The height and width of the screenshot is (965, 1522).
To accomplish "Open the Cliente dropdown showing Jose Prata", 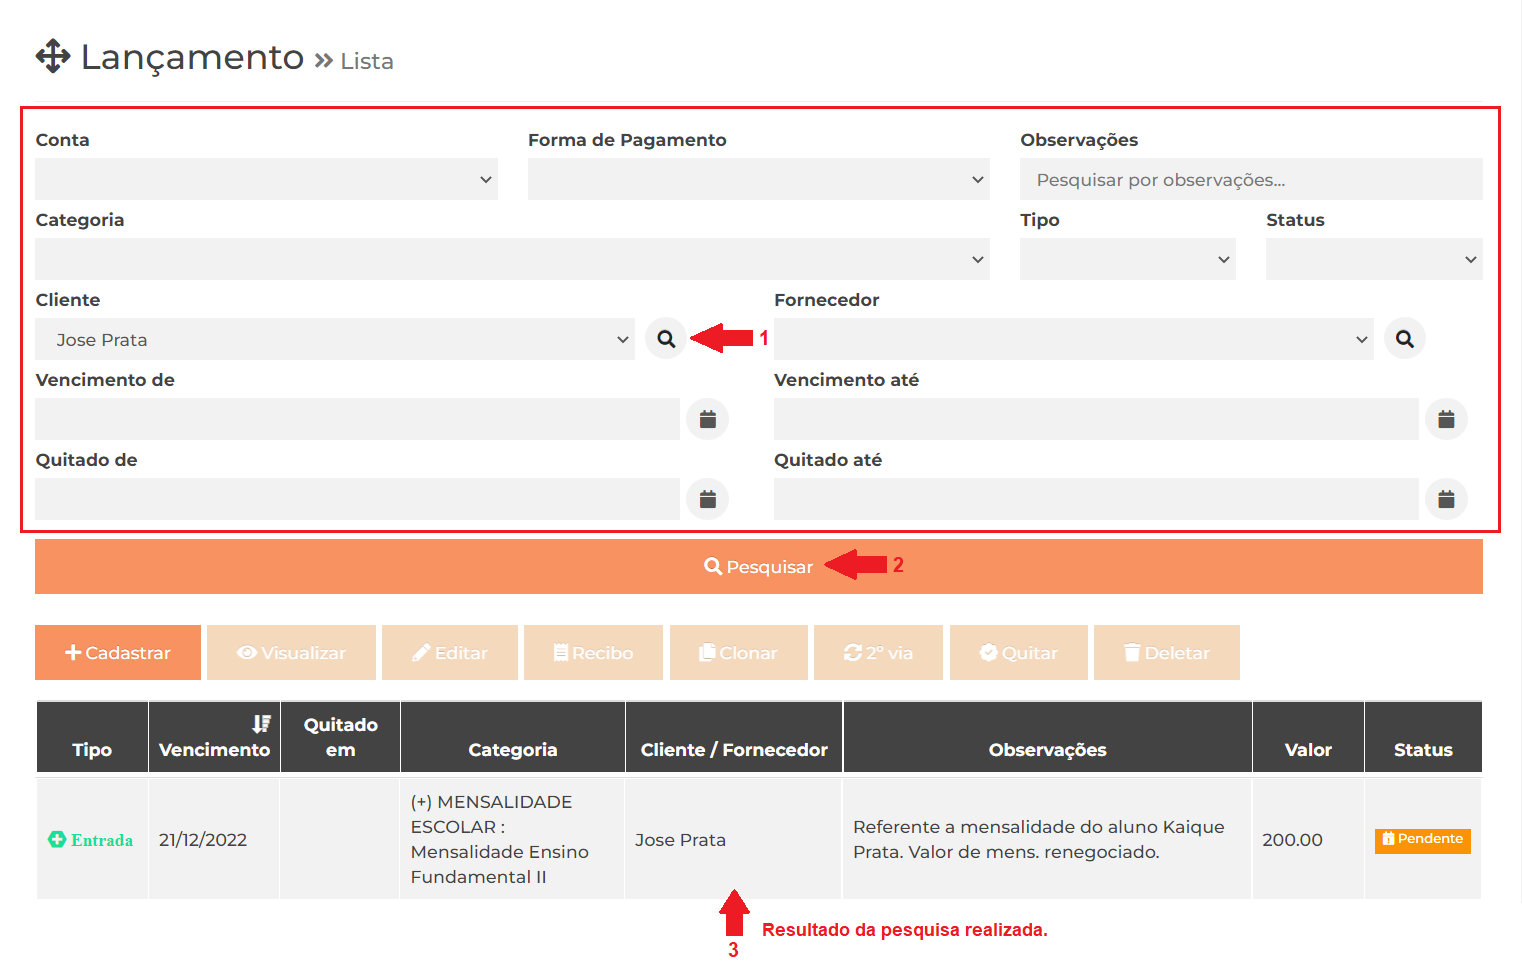I will tap(335, 339).
